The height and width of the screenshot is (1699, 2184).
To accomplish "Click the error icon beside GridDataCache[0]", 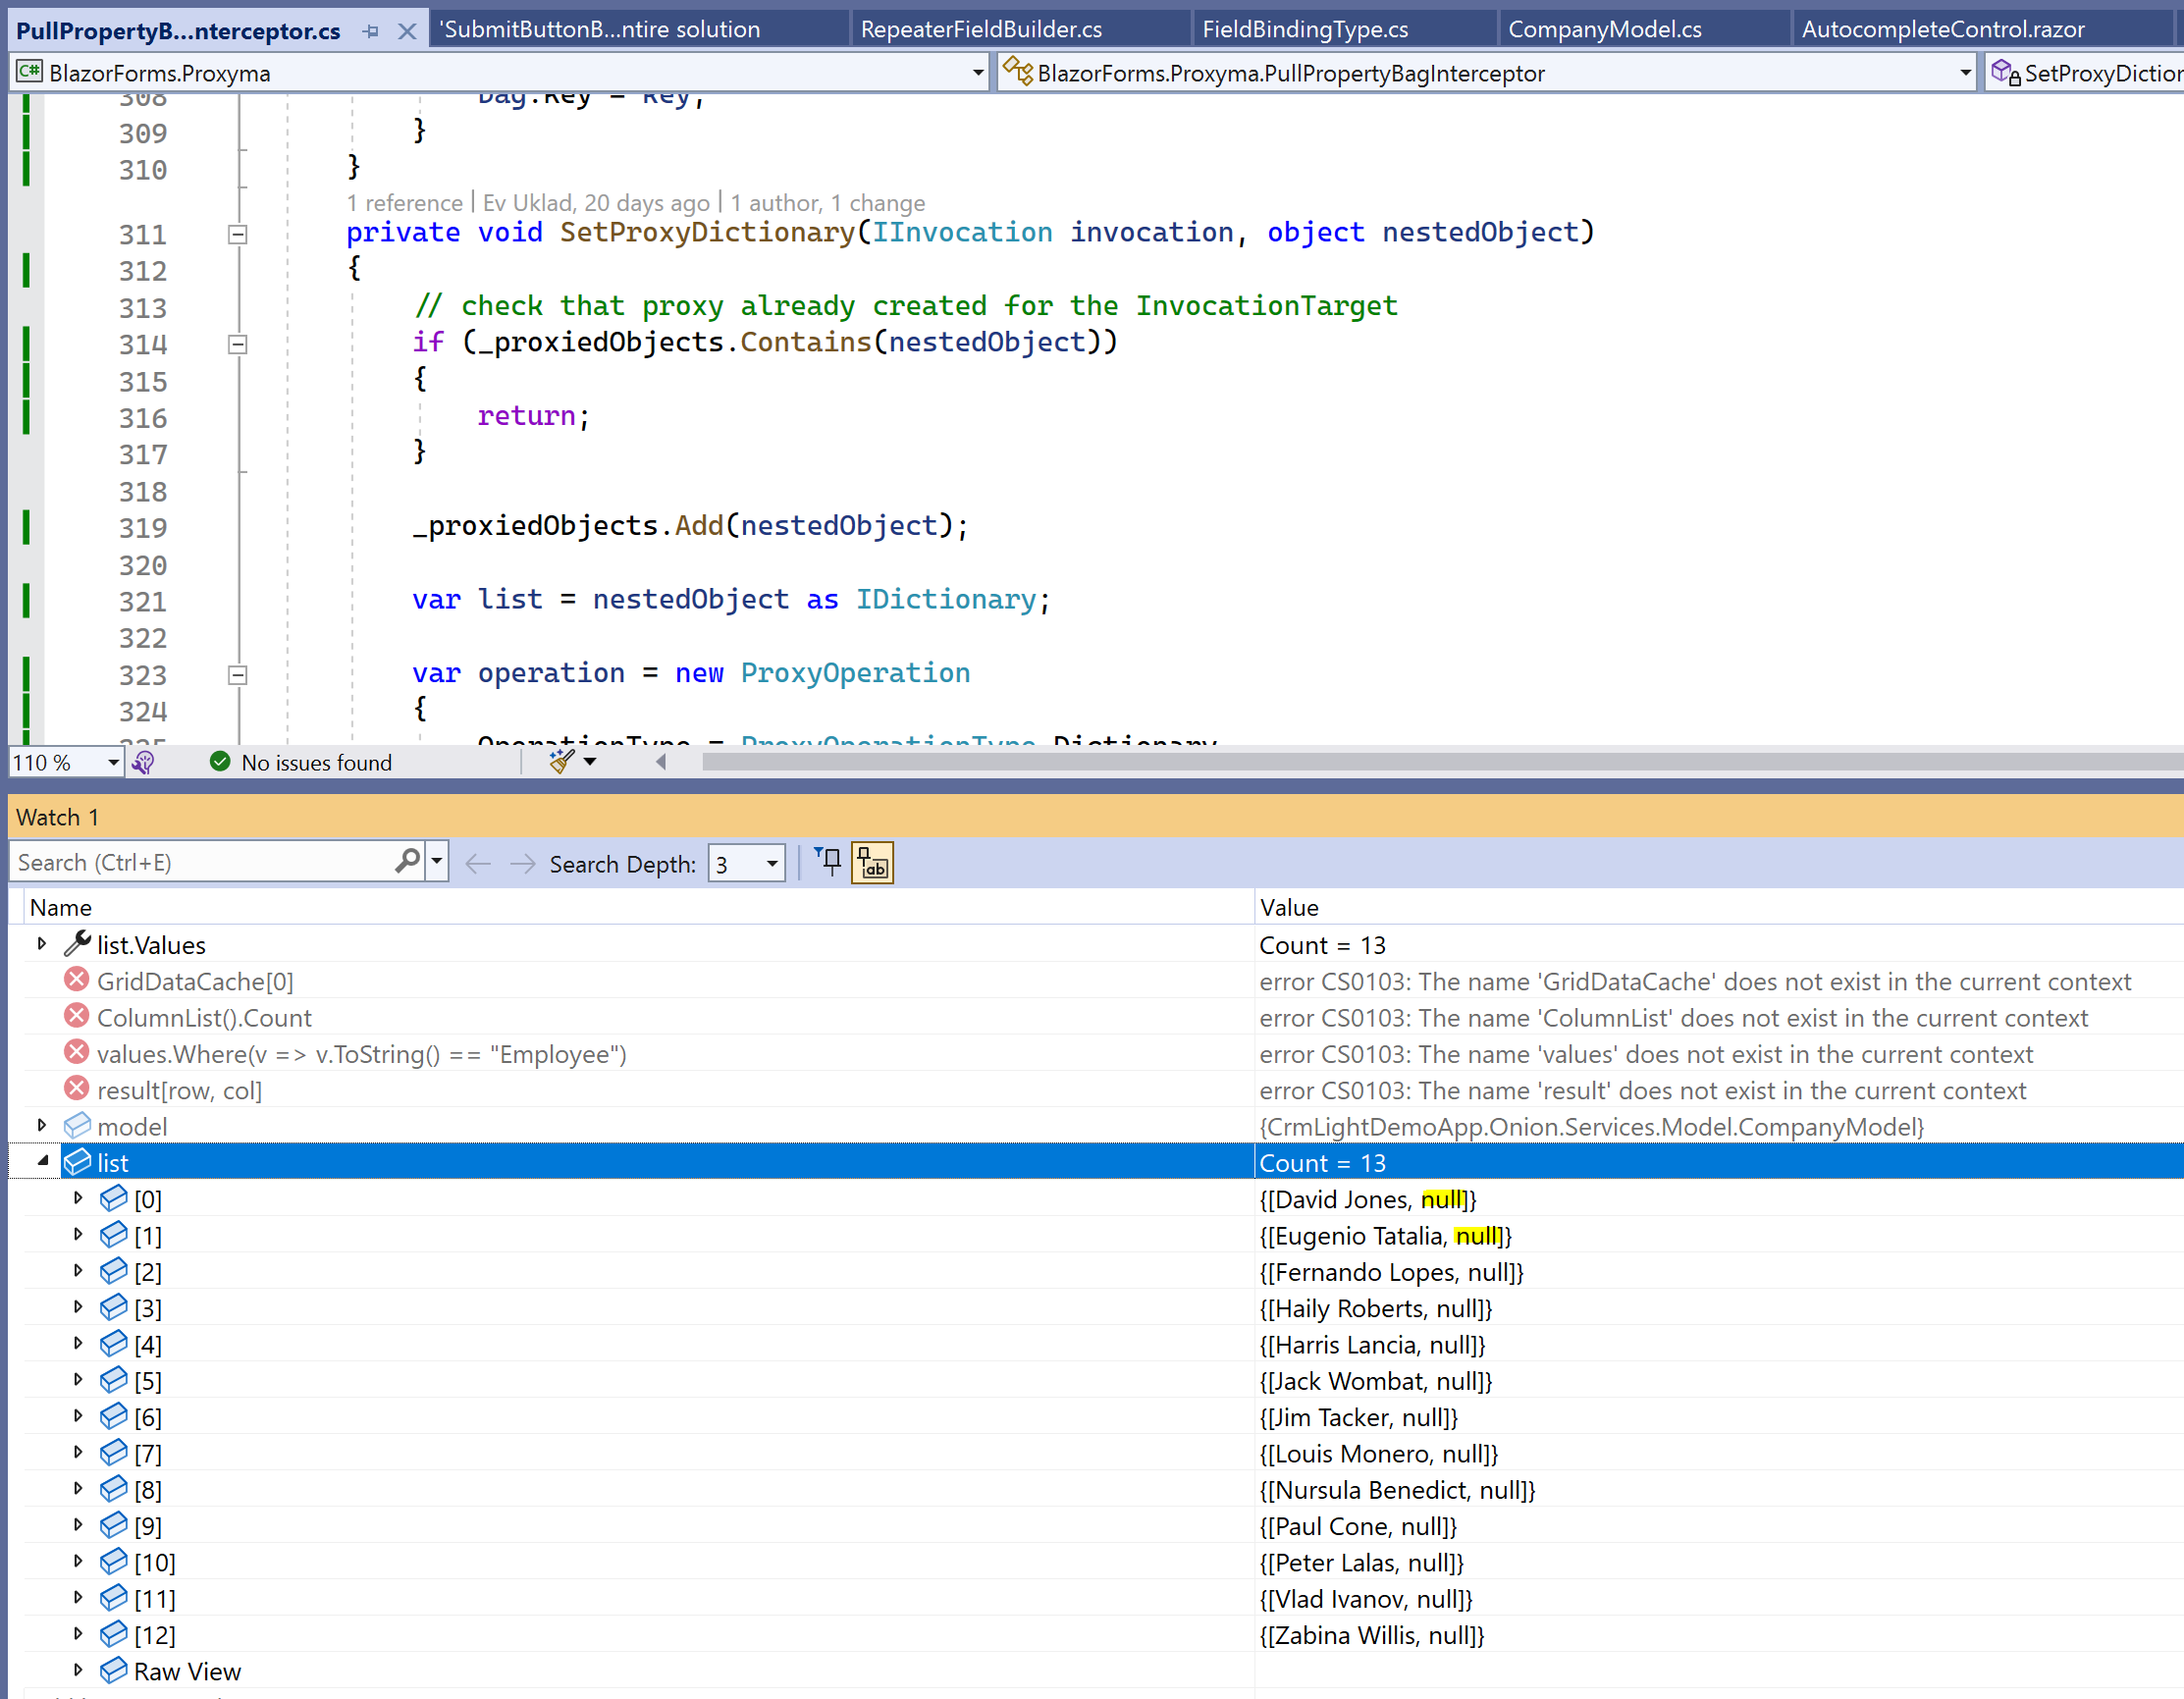I will 76,981.
